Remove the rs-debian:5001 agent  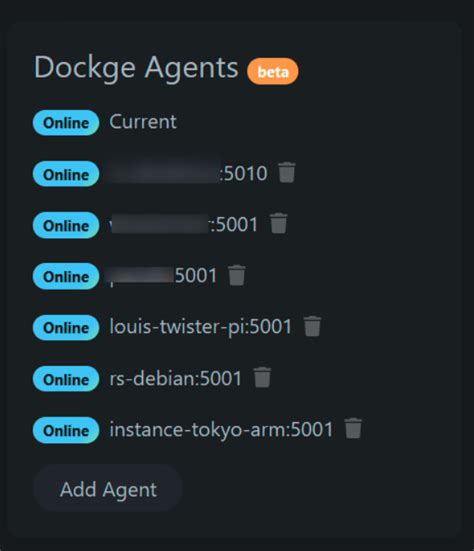(262, 377)
